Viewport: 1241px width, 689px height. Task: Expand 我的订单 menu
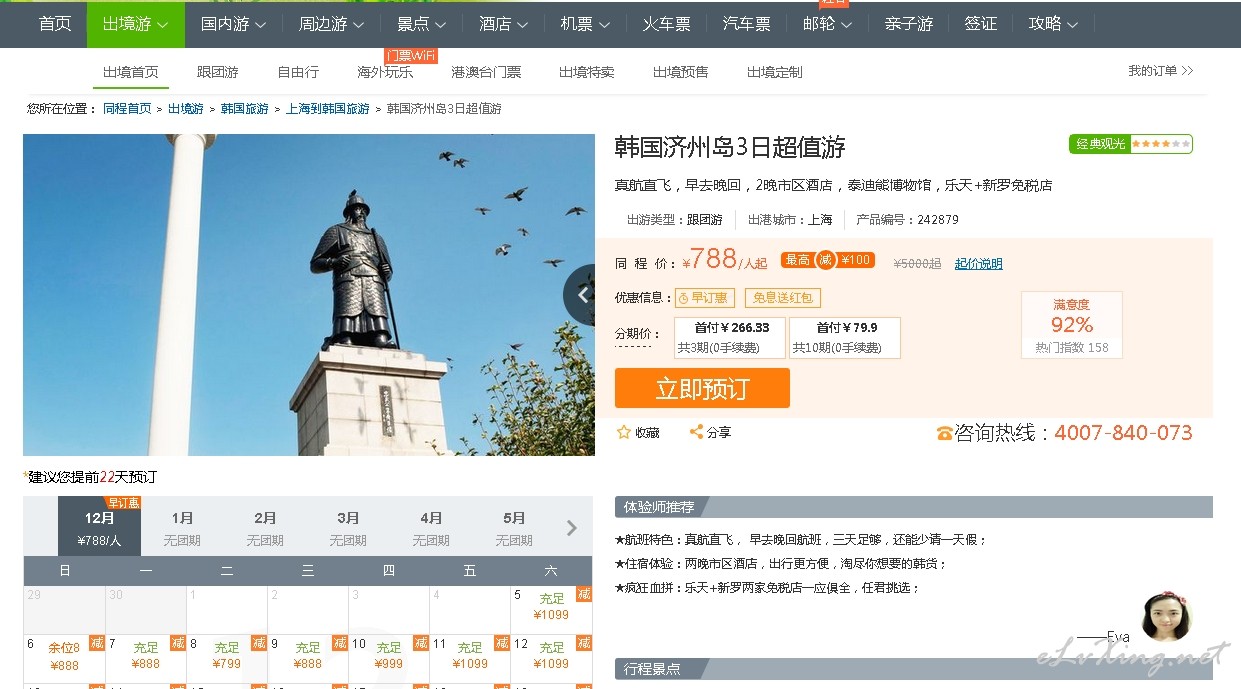pos(1161,71)
